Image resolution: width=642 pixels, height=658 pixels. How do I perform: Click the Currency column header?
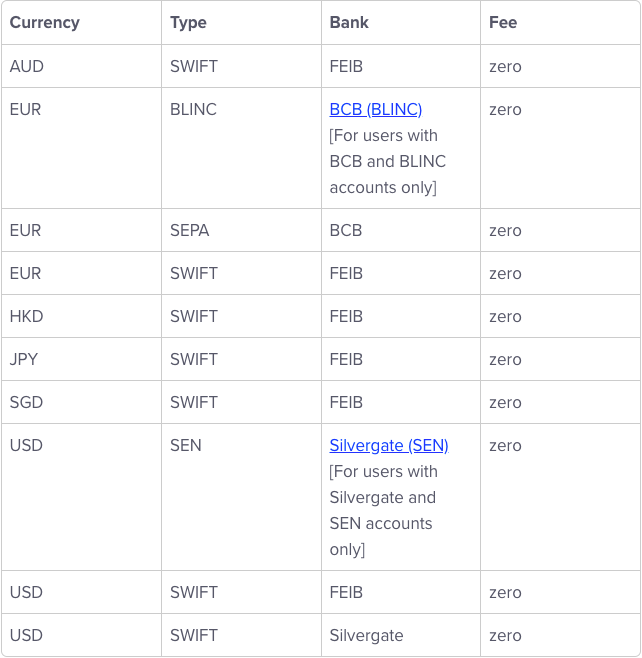[x=44, y=22]
